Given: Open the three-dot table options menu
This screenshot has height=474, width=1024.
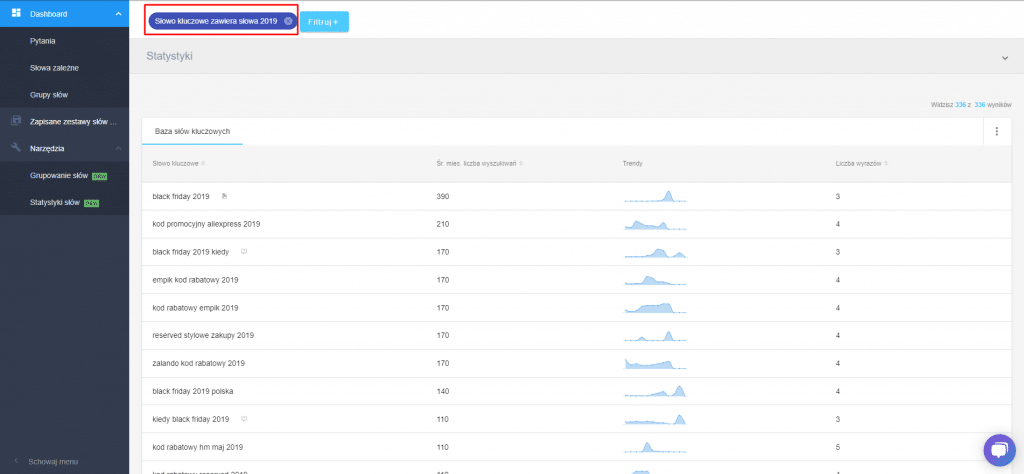Looking at the screenshot, I should click(x=996, y=131).
